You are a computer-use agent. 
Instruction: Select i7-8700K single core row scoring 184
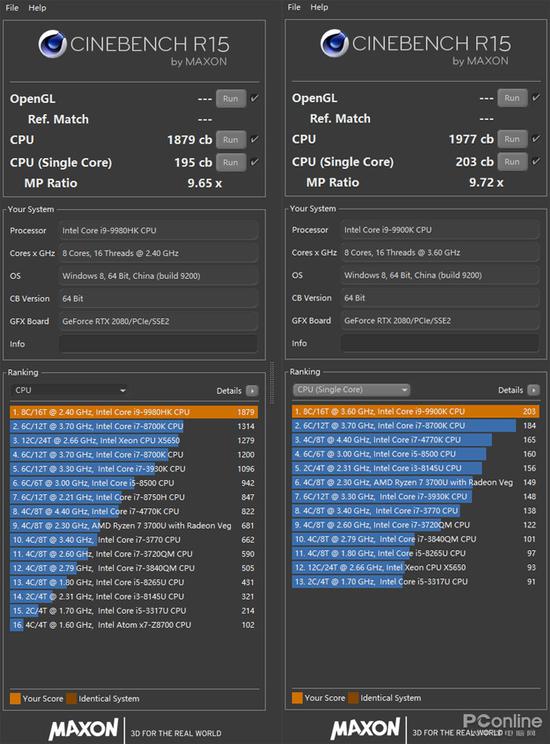pos(416,426)
